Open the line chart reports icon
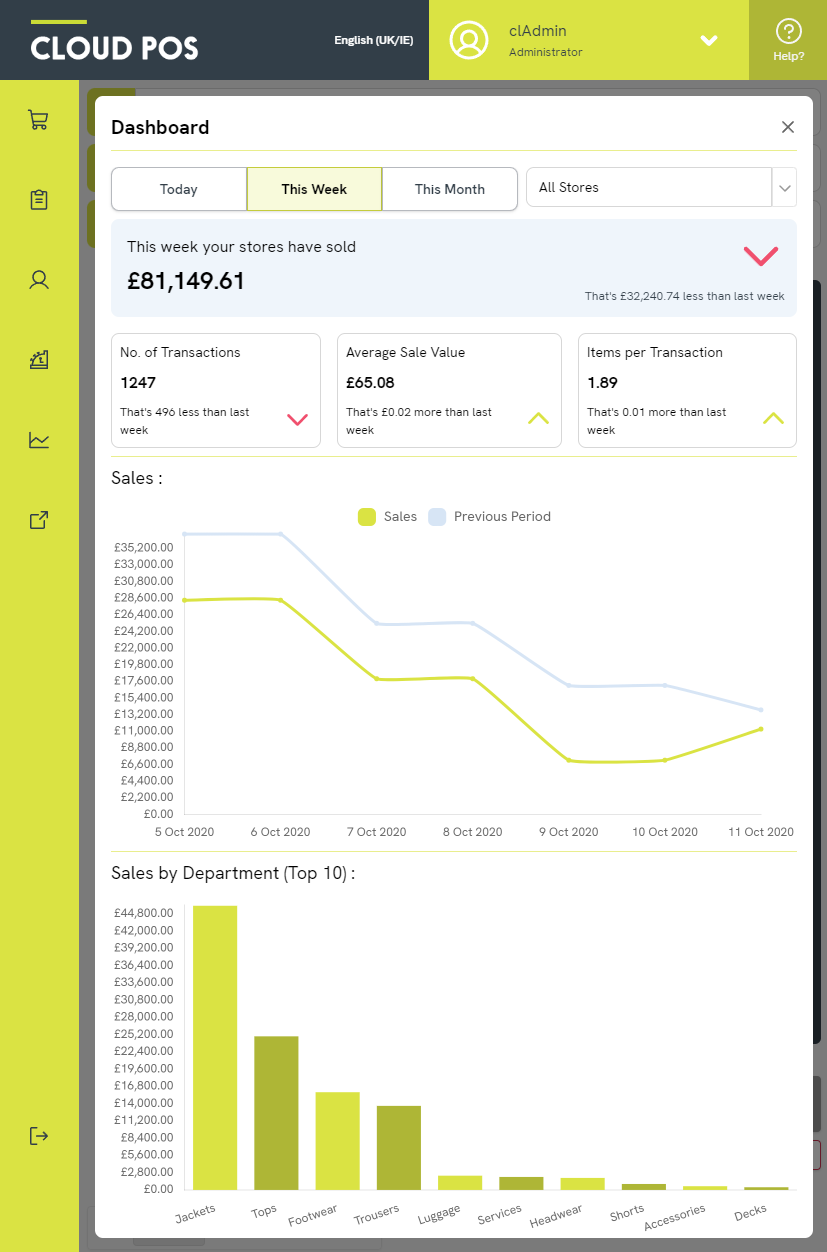The height and width of the screenshot is (1252, 827). [39, 440]
